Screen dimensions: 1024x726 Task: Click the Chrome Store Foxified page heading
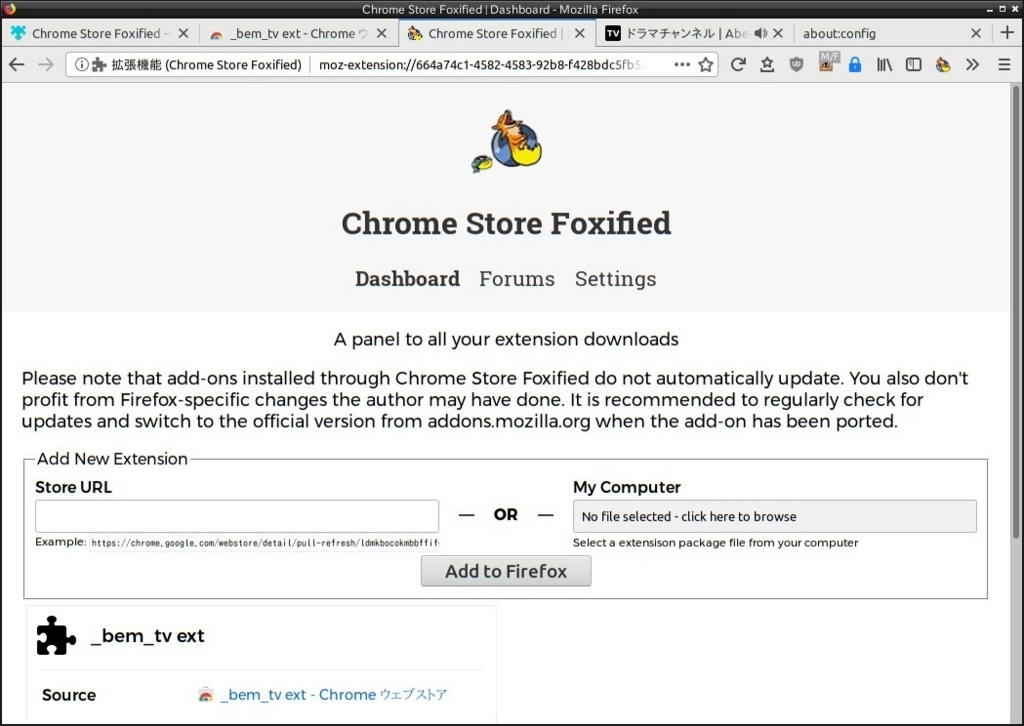[506, 223]
